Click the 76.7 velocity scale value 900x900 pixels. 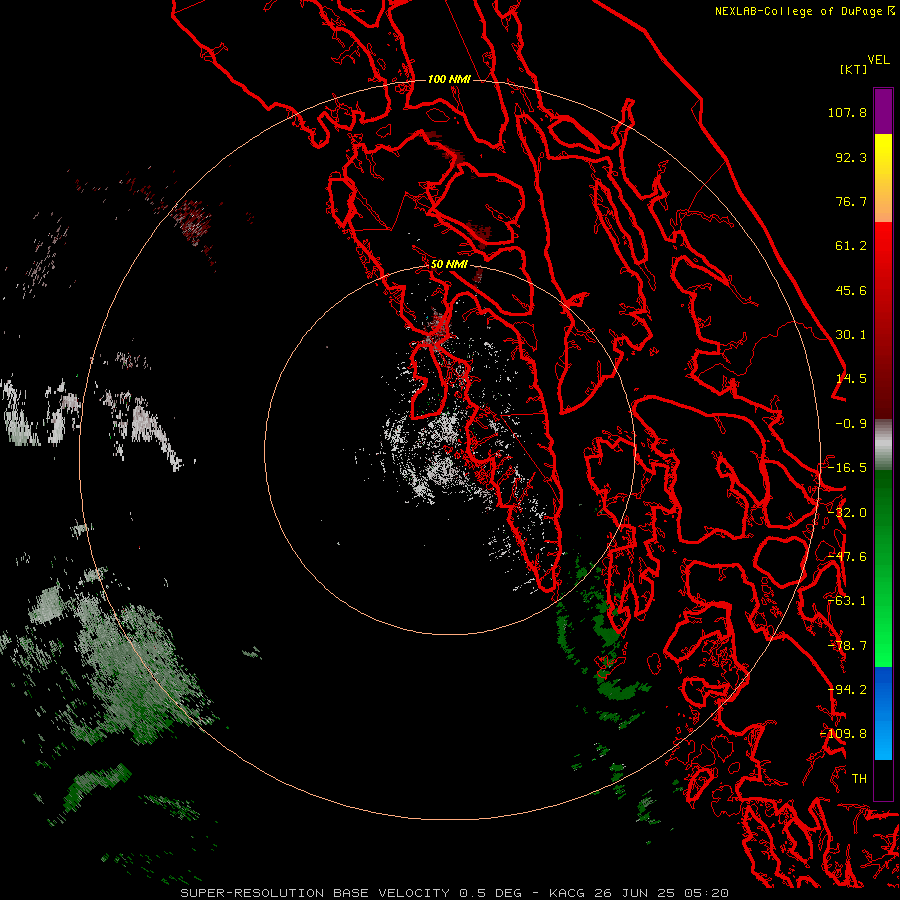[851, 201]
